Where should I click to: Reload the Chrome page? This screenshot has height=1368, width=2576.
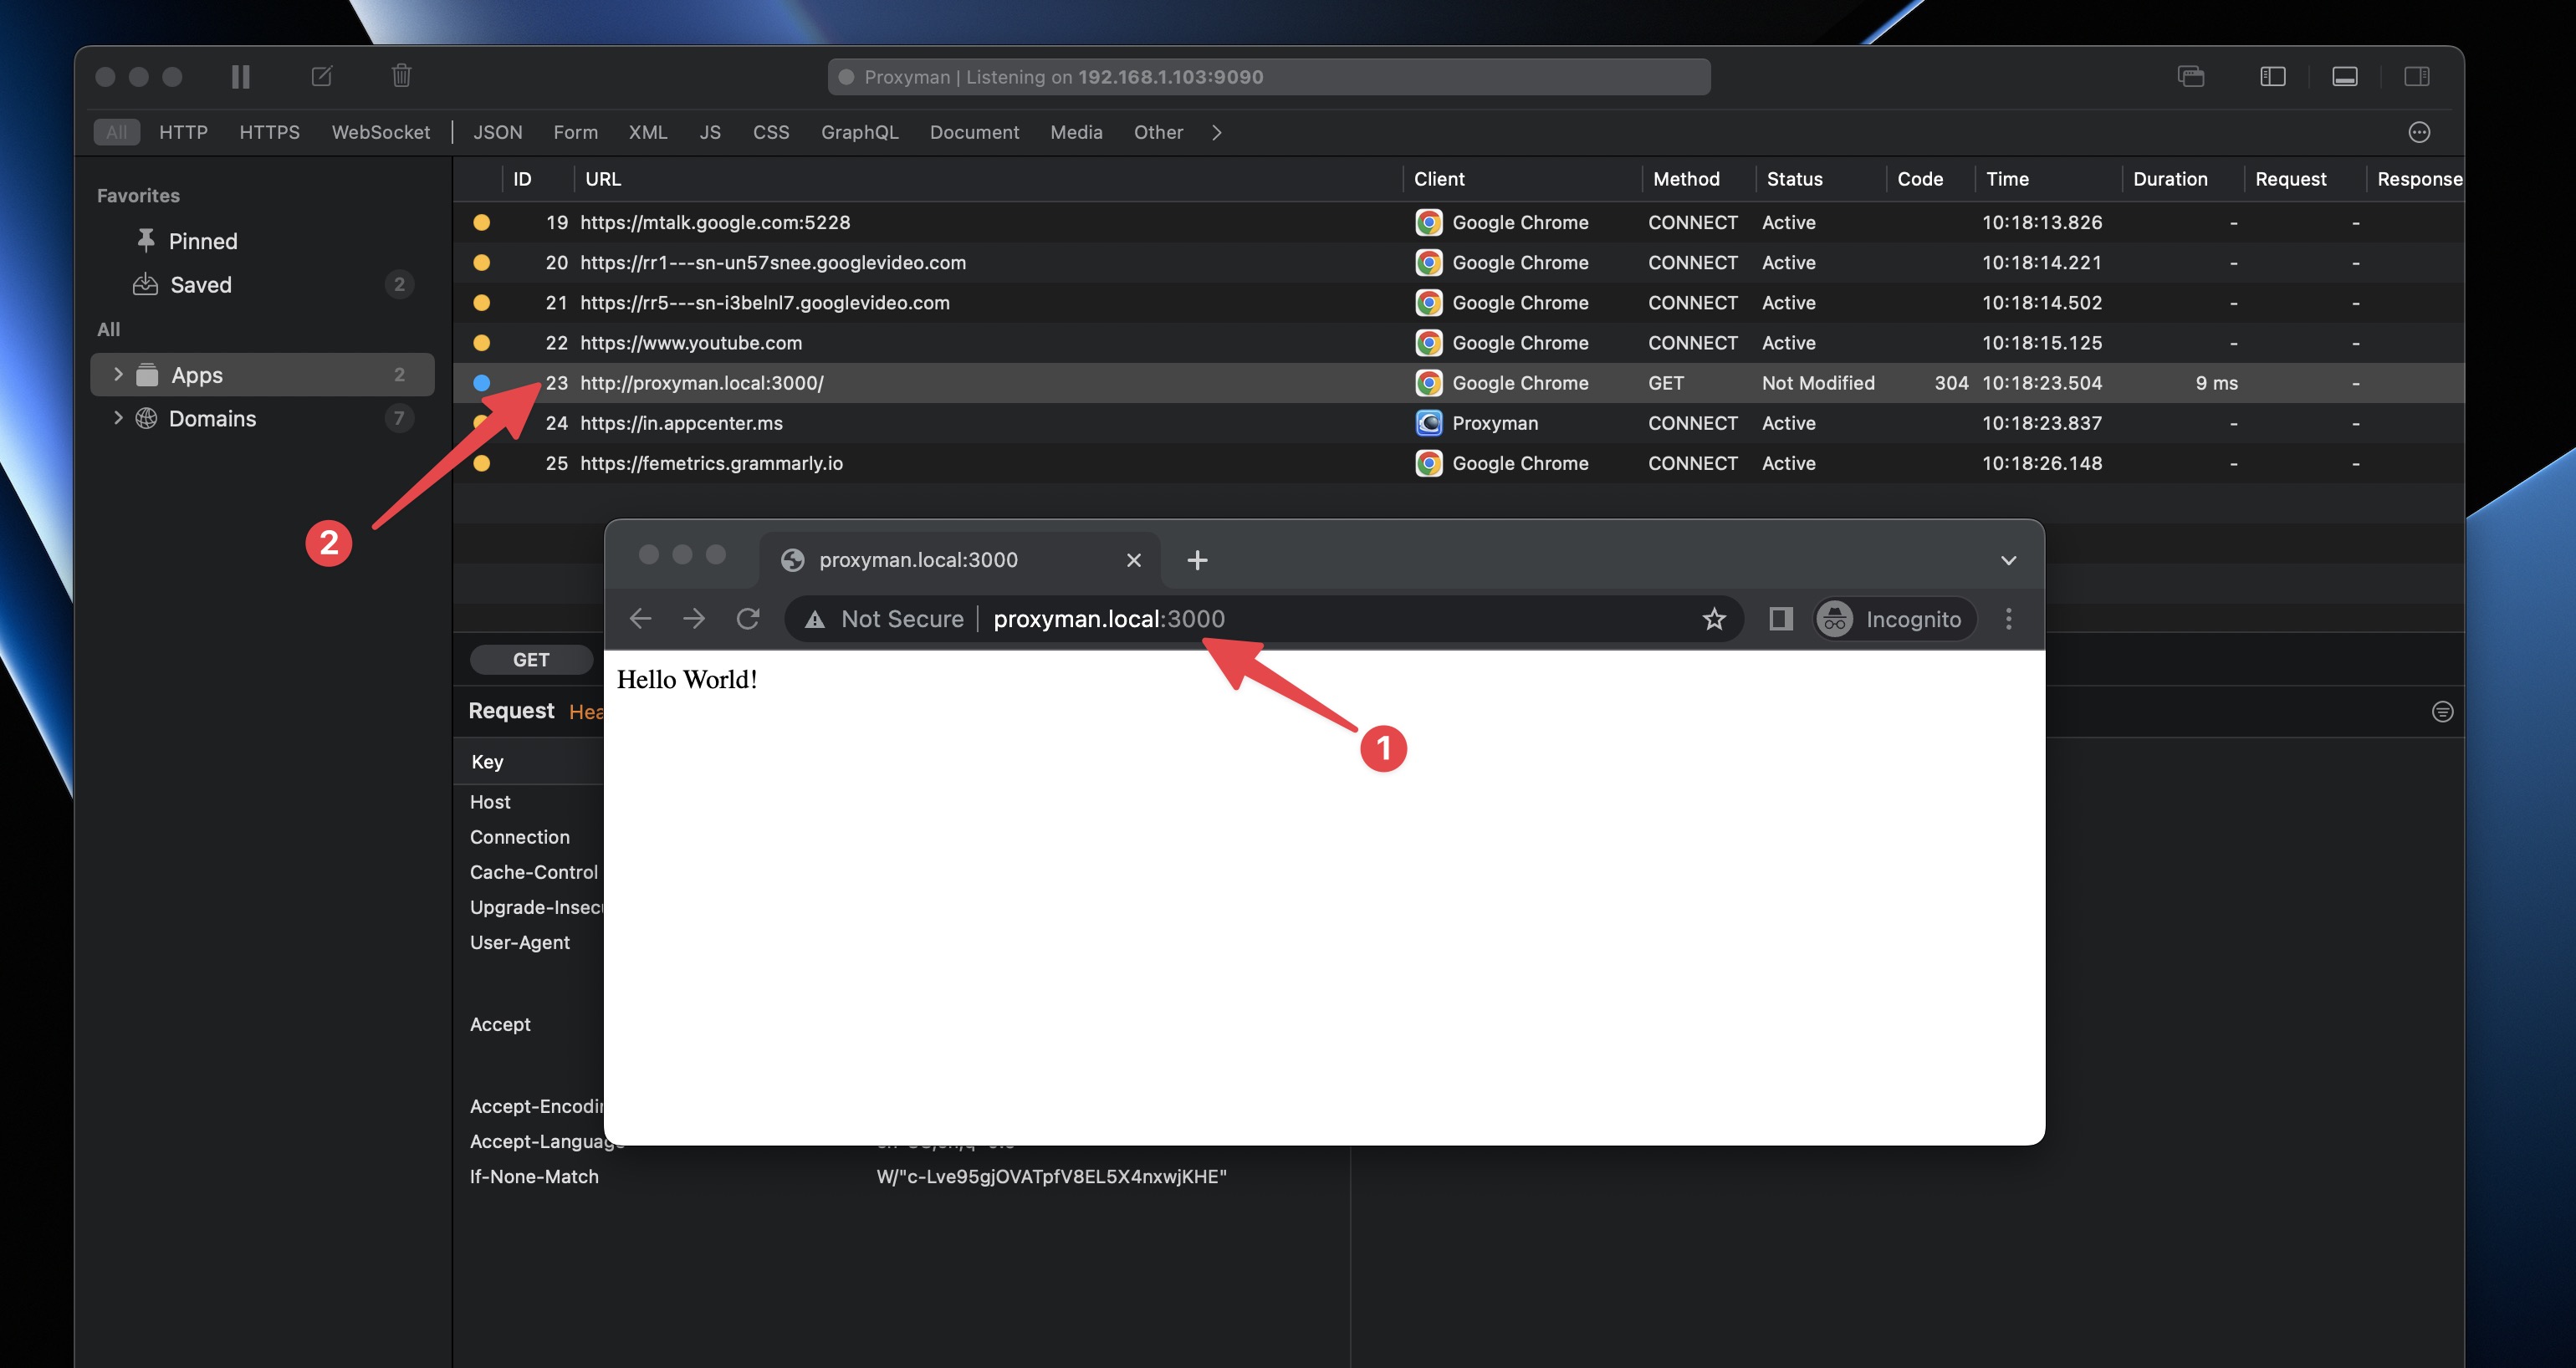pyautogui.click(x=747, y=619)
